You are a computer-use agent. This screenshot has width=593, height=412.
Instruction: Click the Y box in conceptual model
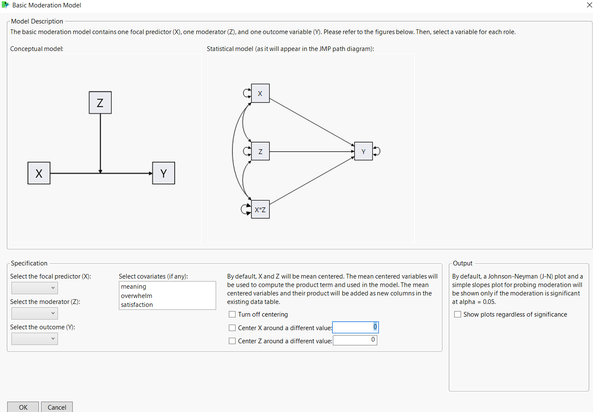coord(163,173)
